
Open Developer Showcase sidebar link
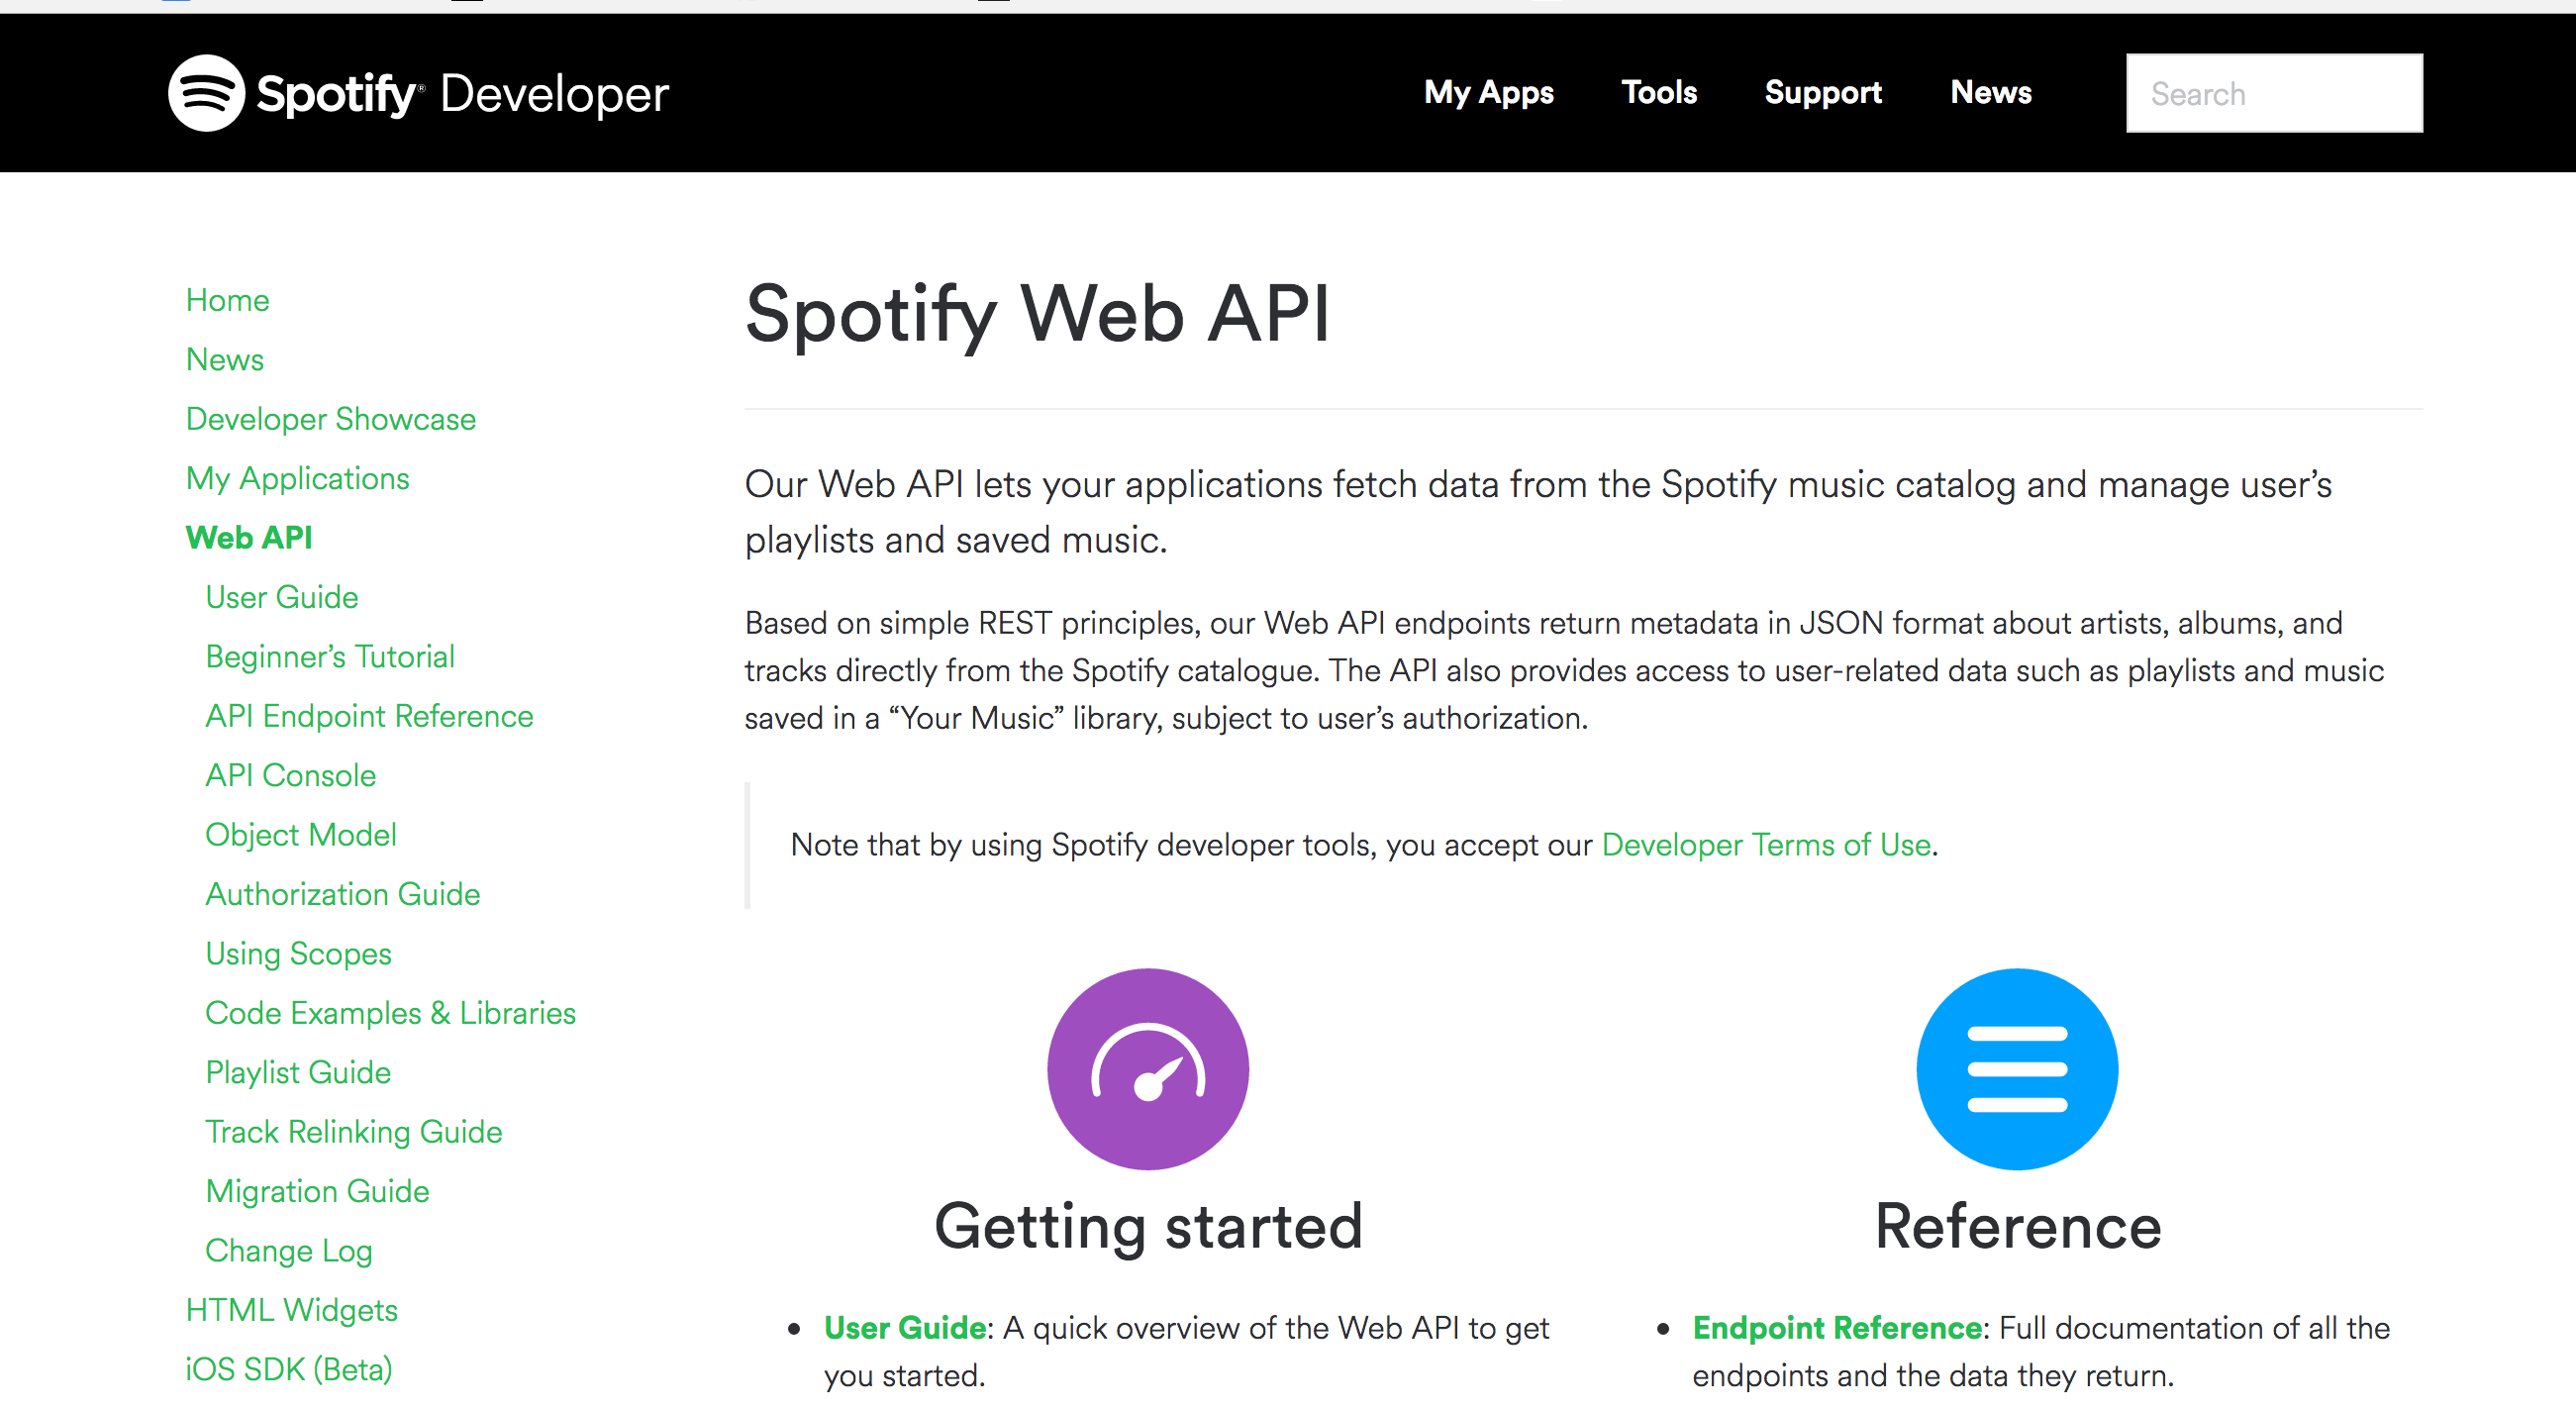[331, 418]
